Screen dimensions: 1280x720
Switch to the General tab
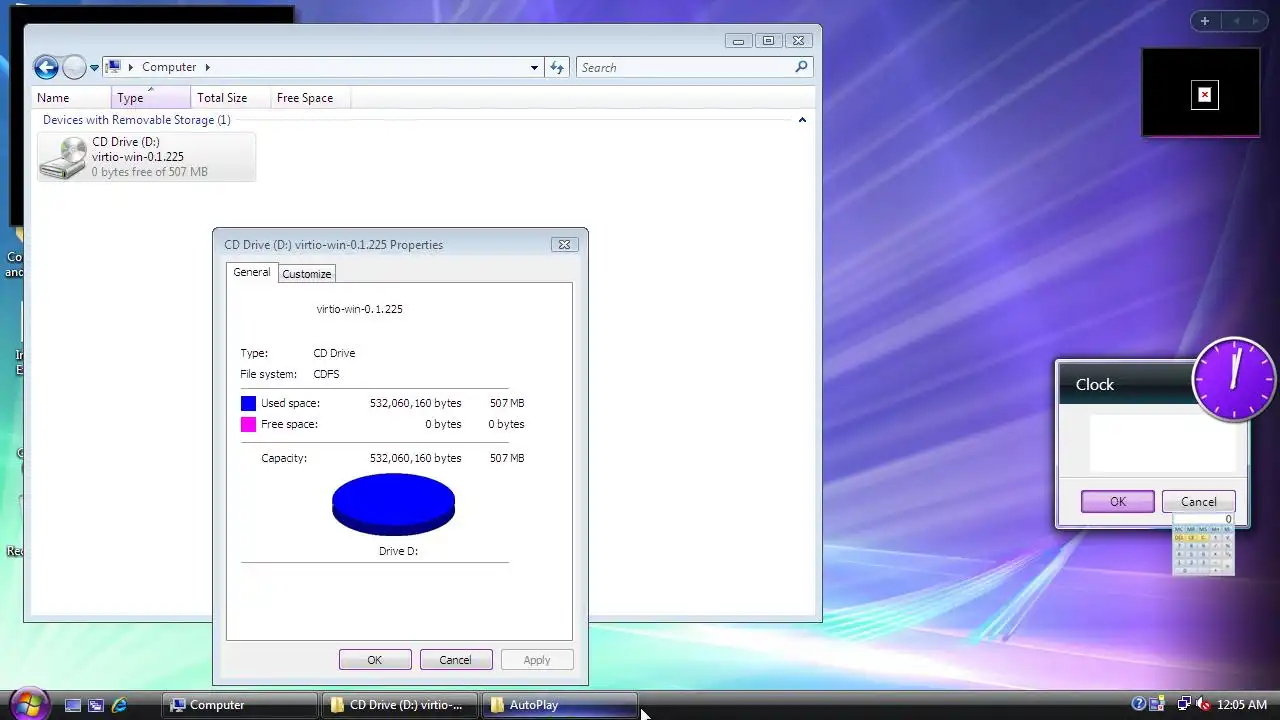[x=251, y=272]
